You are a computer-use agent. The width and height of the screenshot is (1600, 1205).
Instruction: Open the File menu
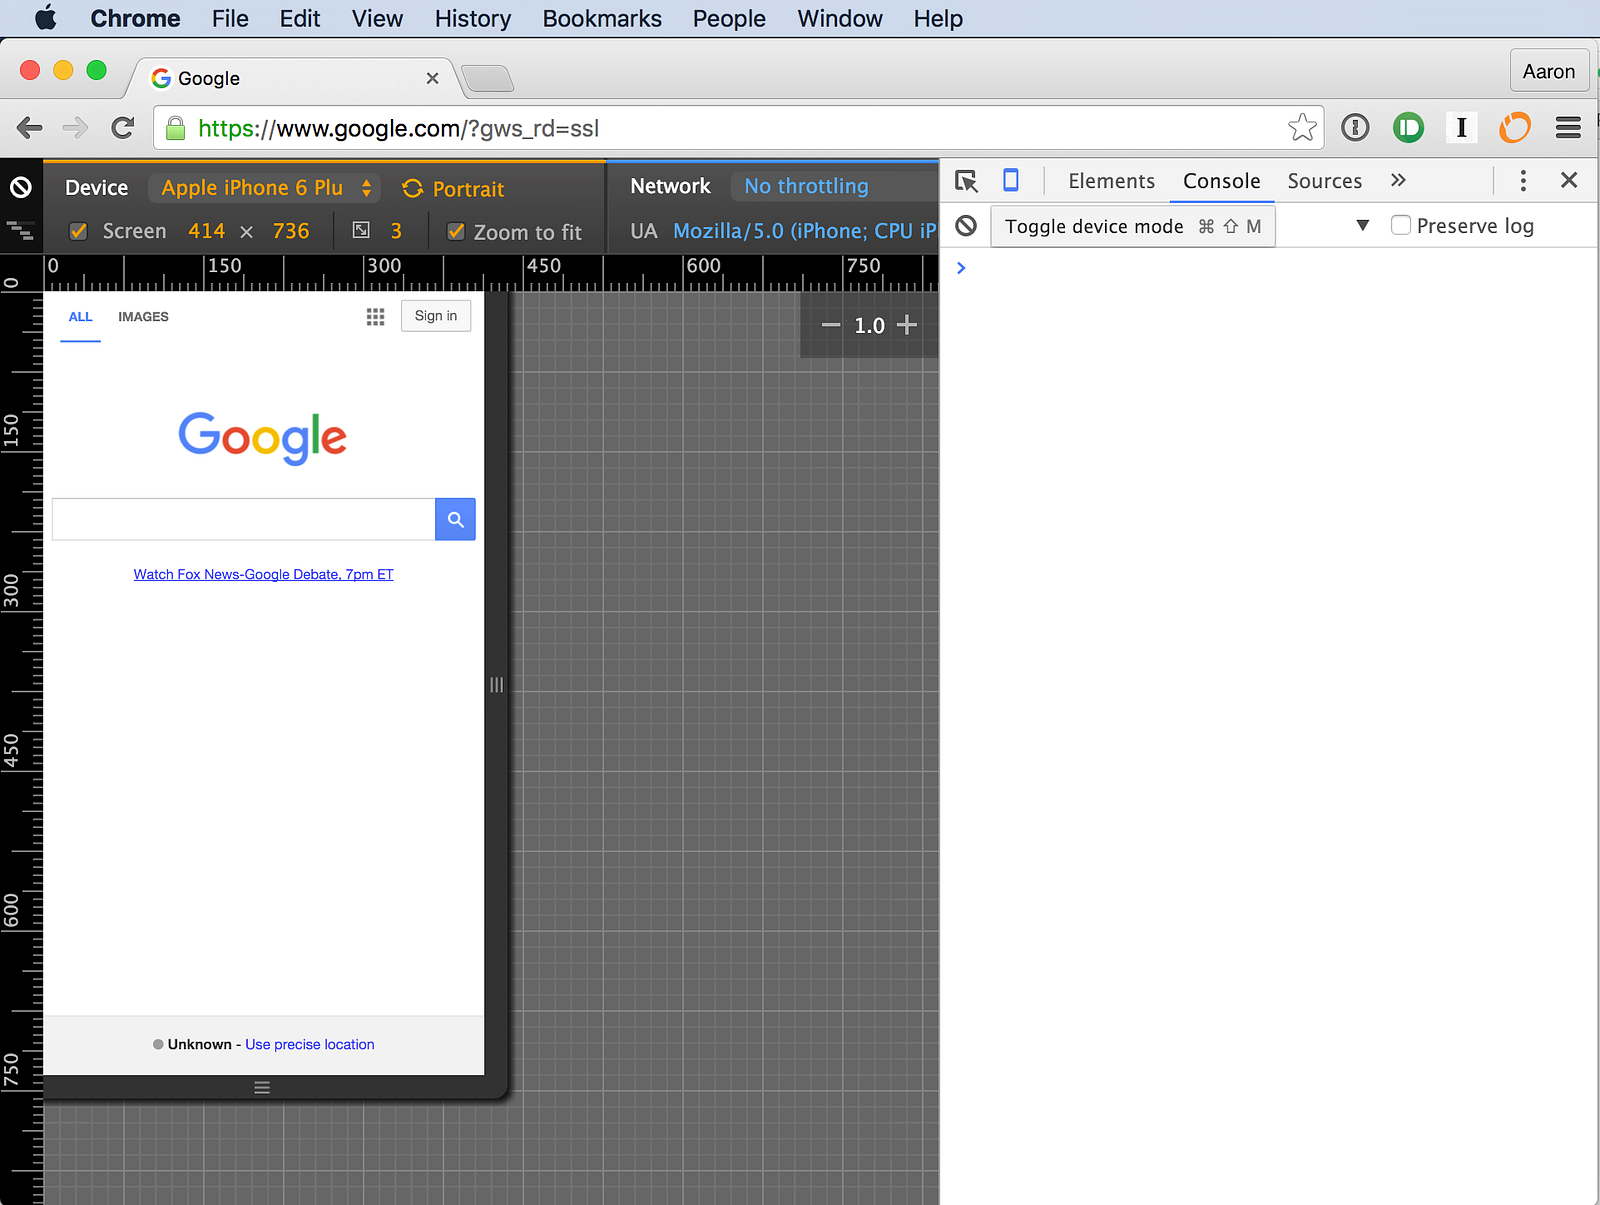(x=230, y=18)
